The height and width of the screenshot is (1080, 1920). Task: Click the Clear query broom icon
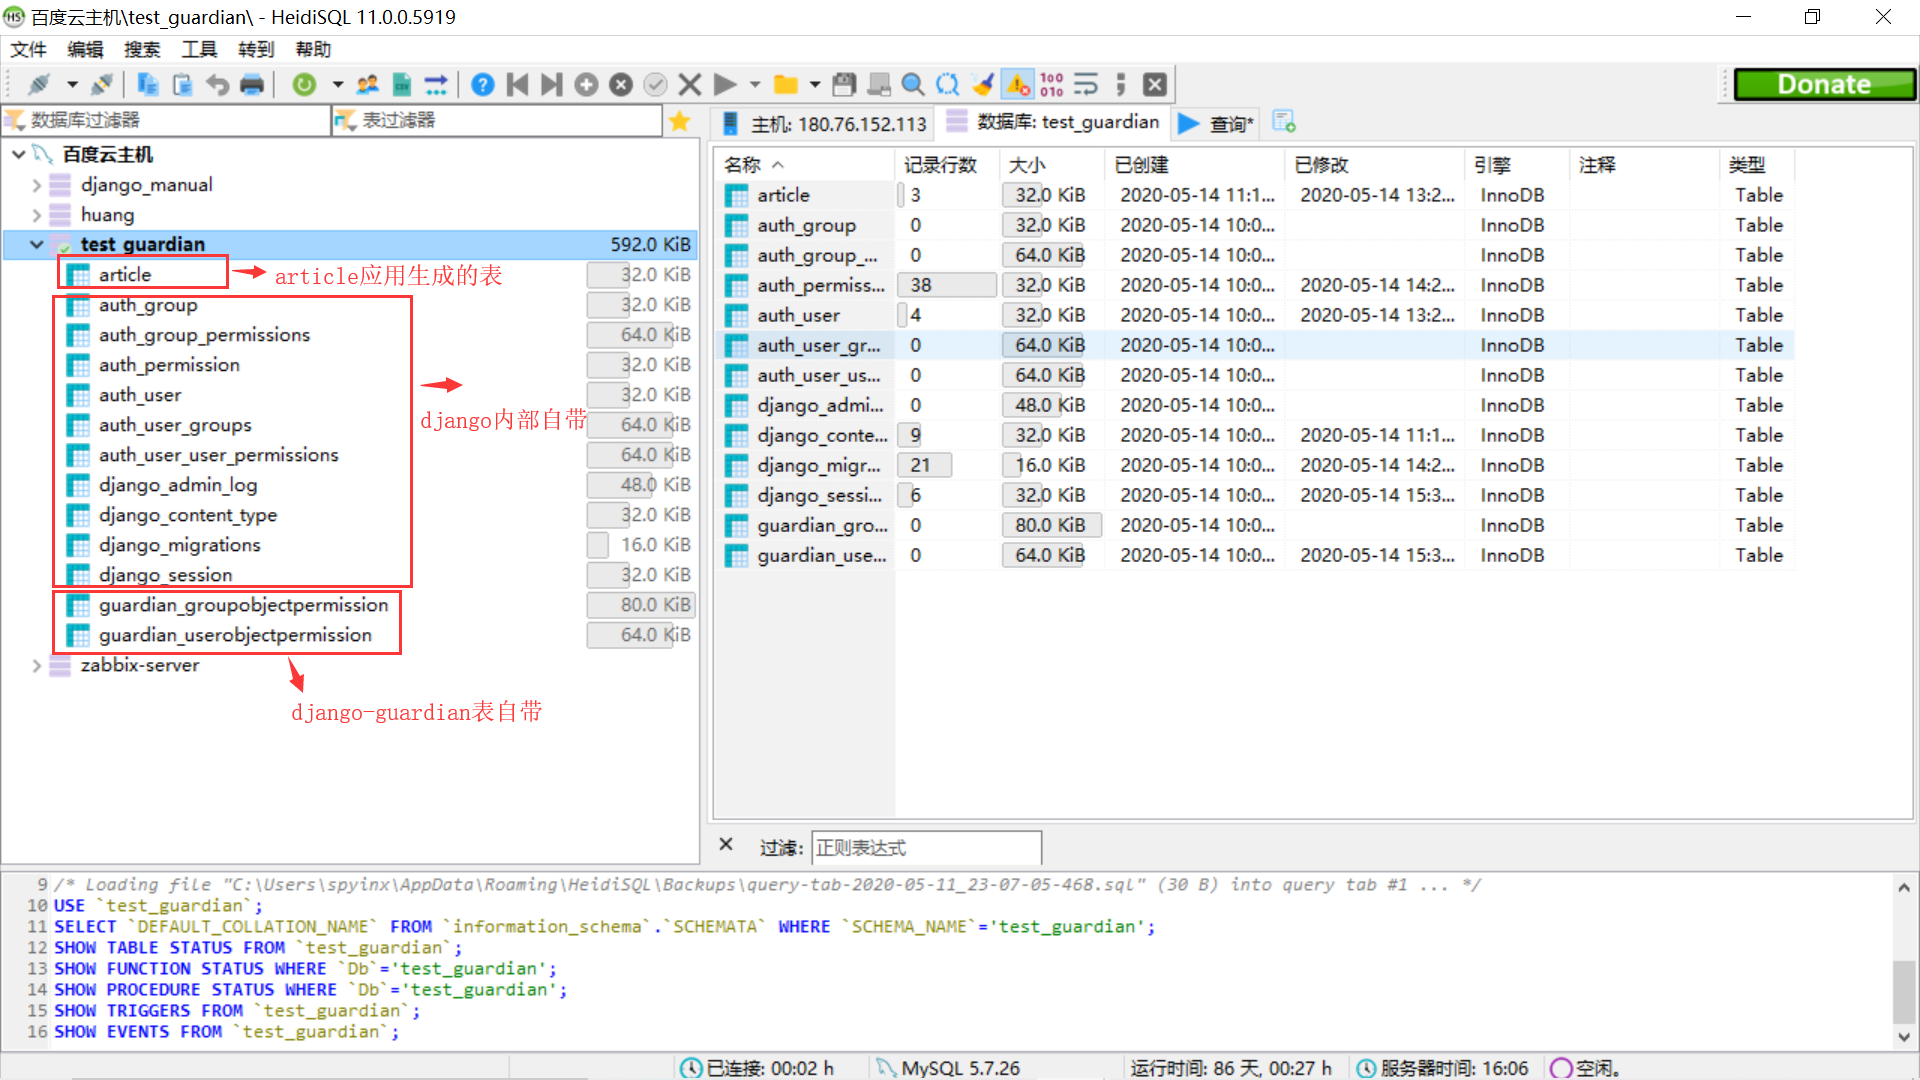click(x=983, y=85)
